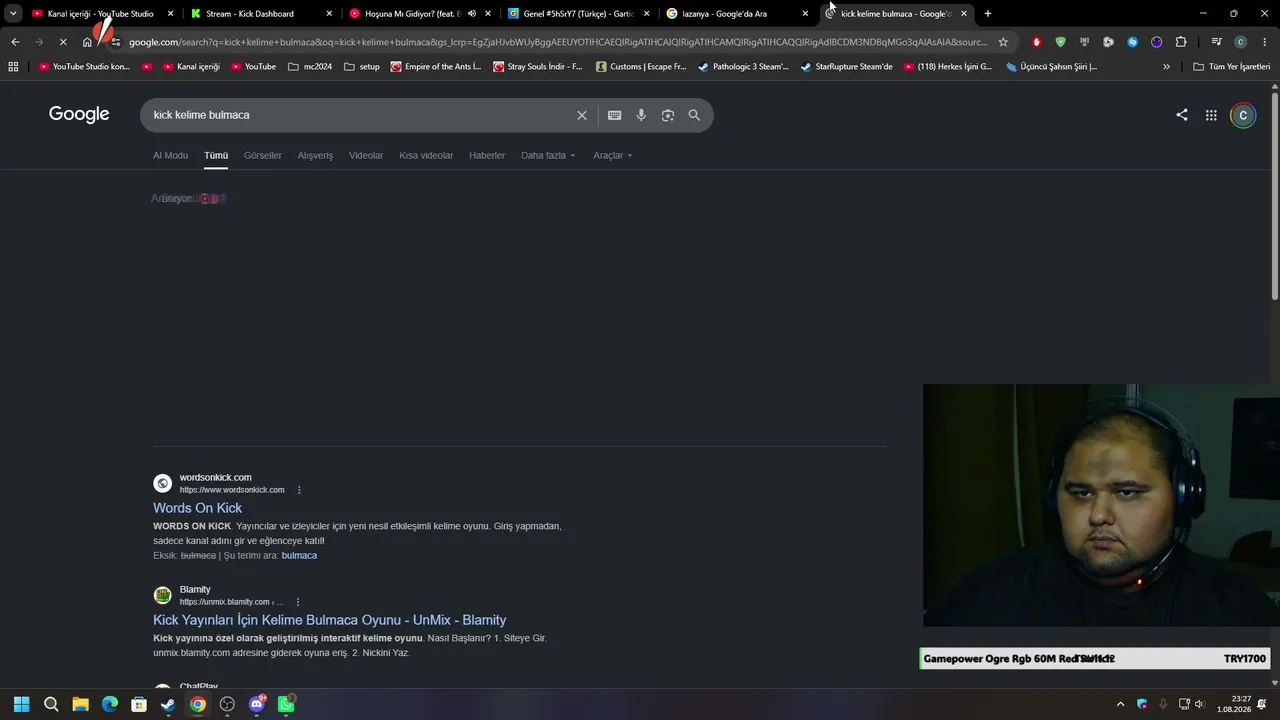Switch to the AI Modu tab

170,156
